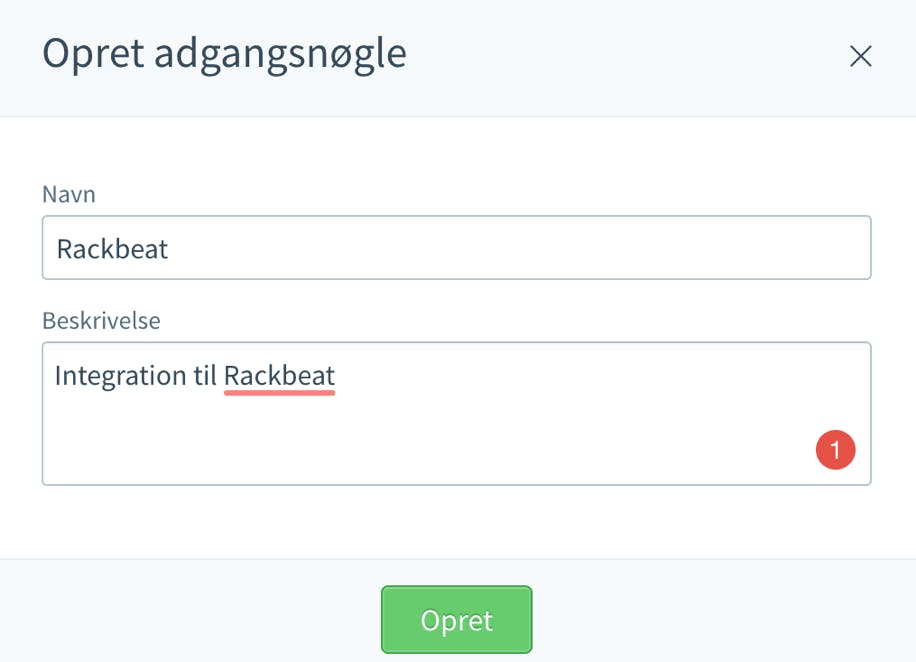Screen dimensions: 916x662
Task: Click the underlined word Rackbeat in description
Action: click(x=279, y=375)
